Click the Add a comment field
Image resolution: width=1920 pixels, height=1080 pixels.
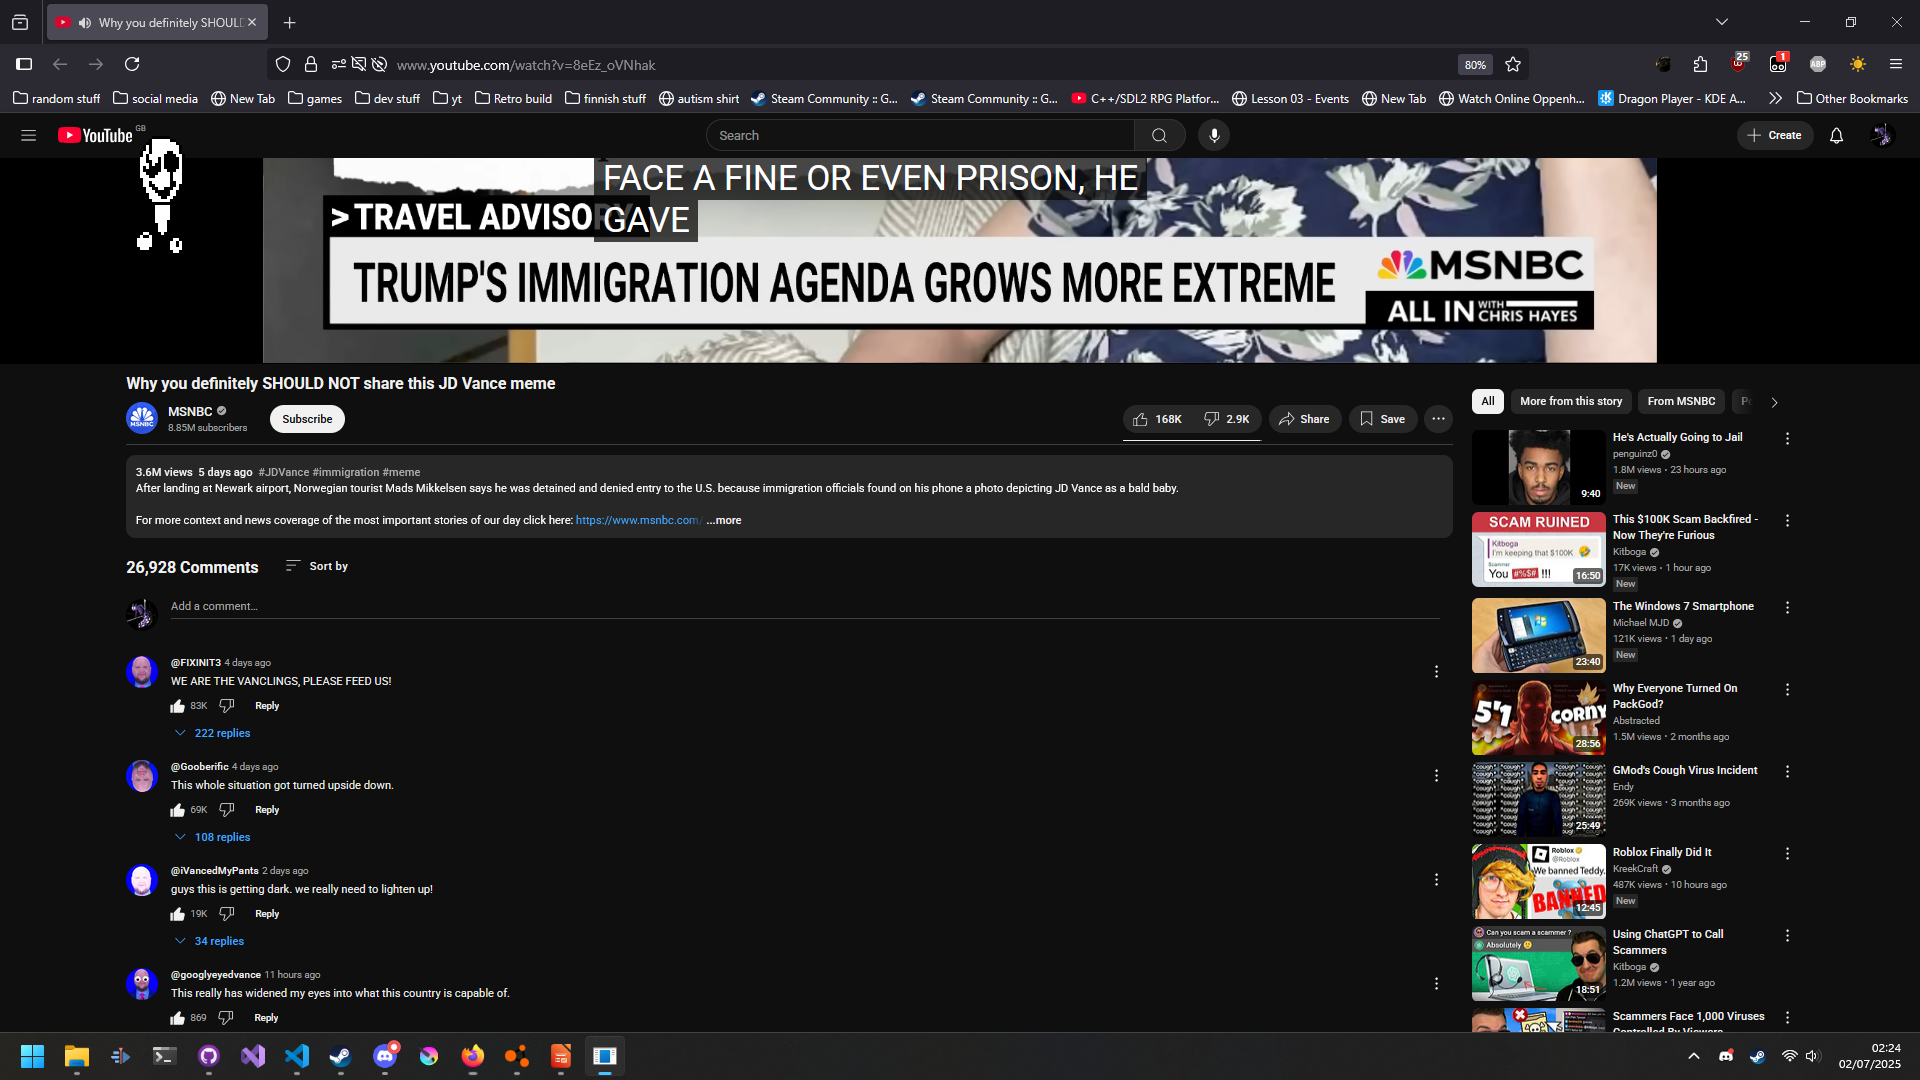click(x=805, y=606)
